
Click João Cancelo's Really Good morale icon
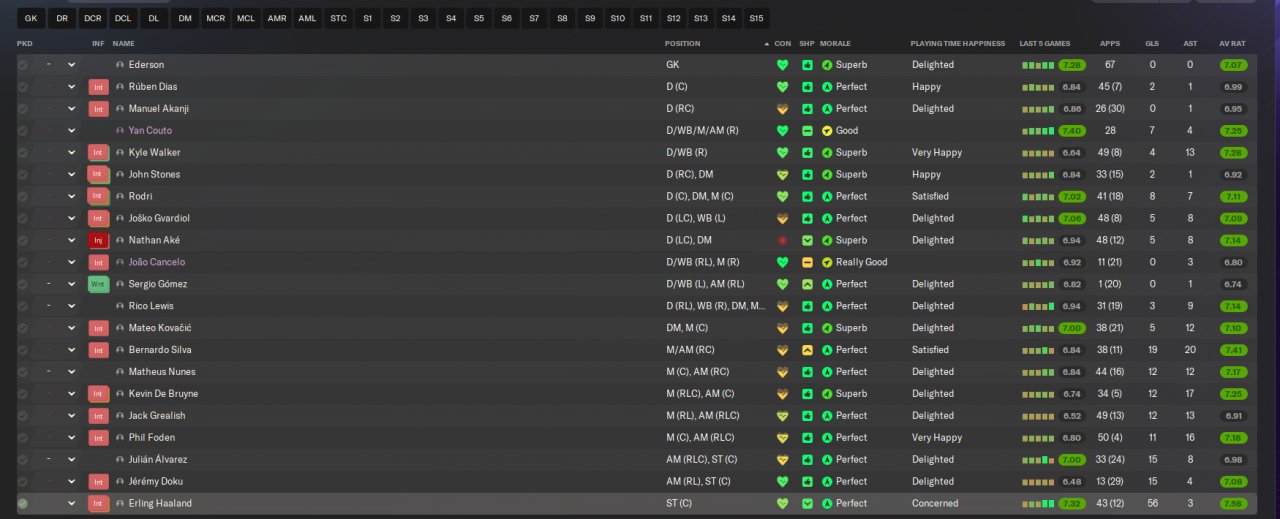(x=827, y=262)
